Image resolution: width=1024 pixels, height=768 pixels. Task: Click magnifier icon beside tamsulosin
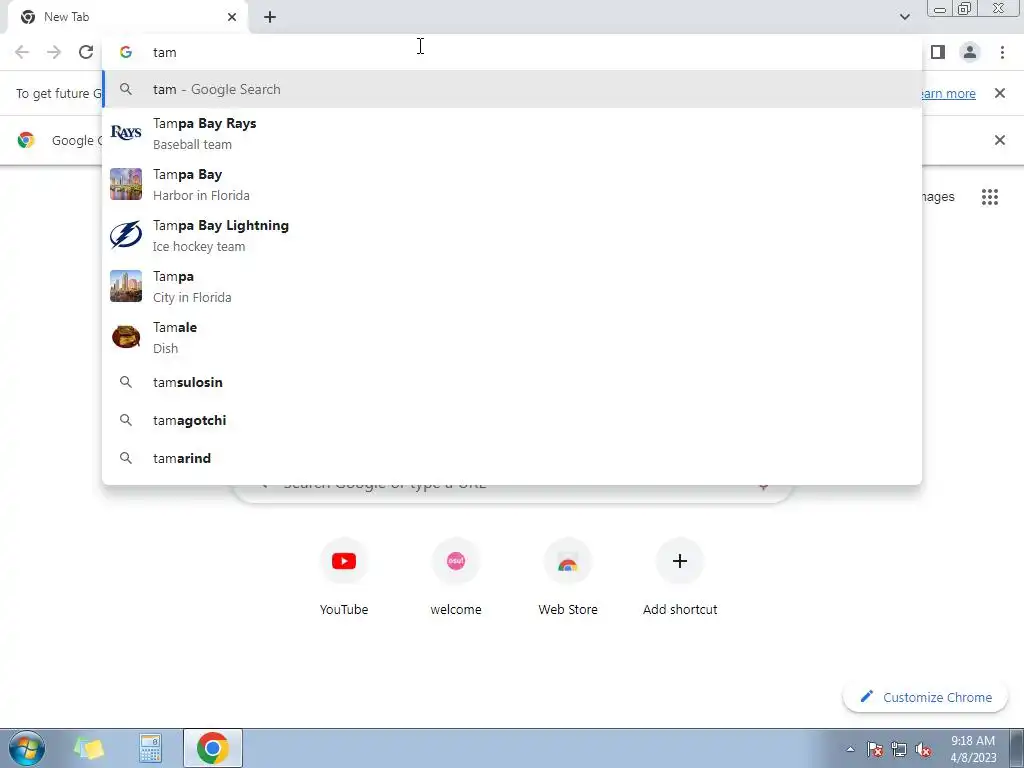tap(126, 382)
